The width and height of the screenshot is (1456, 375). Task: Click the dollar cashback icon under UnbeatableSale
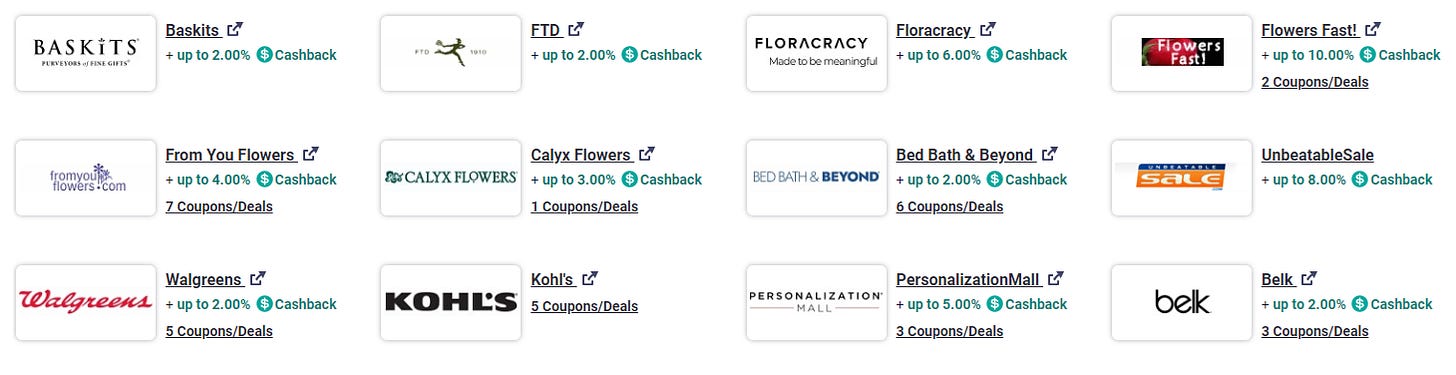pyautogui.click(x=1360, y=180)
